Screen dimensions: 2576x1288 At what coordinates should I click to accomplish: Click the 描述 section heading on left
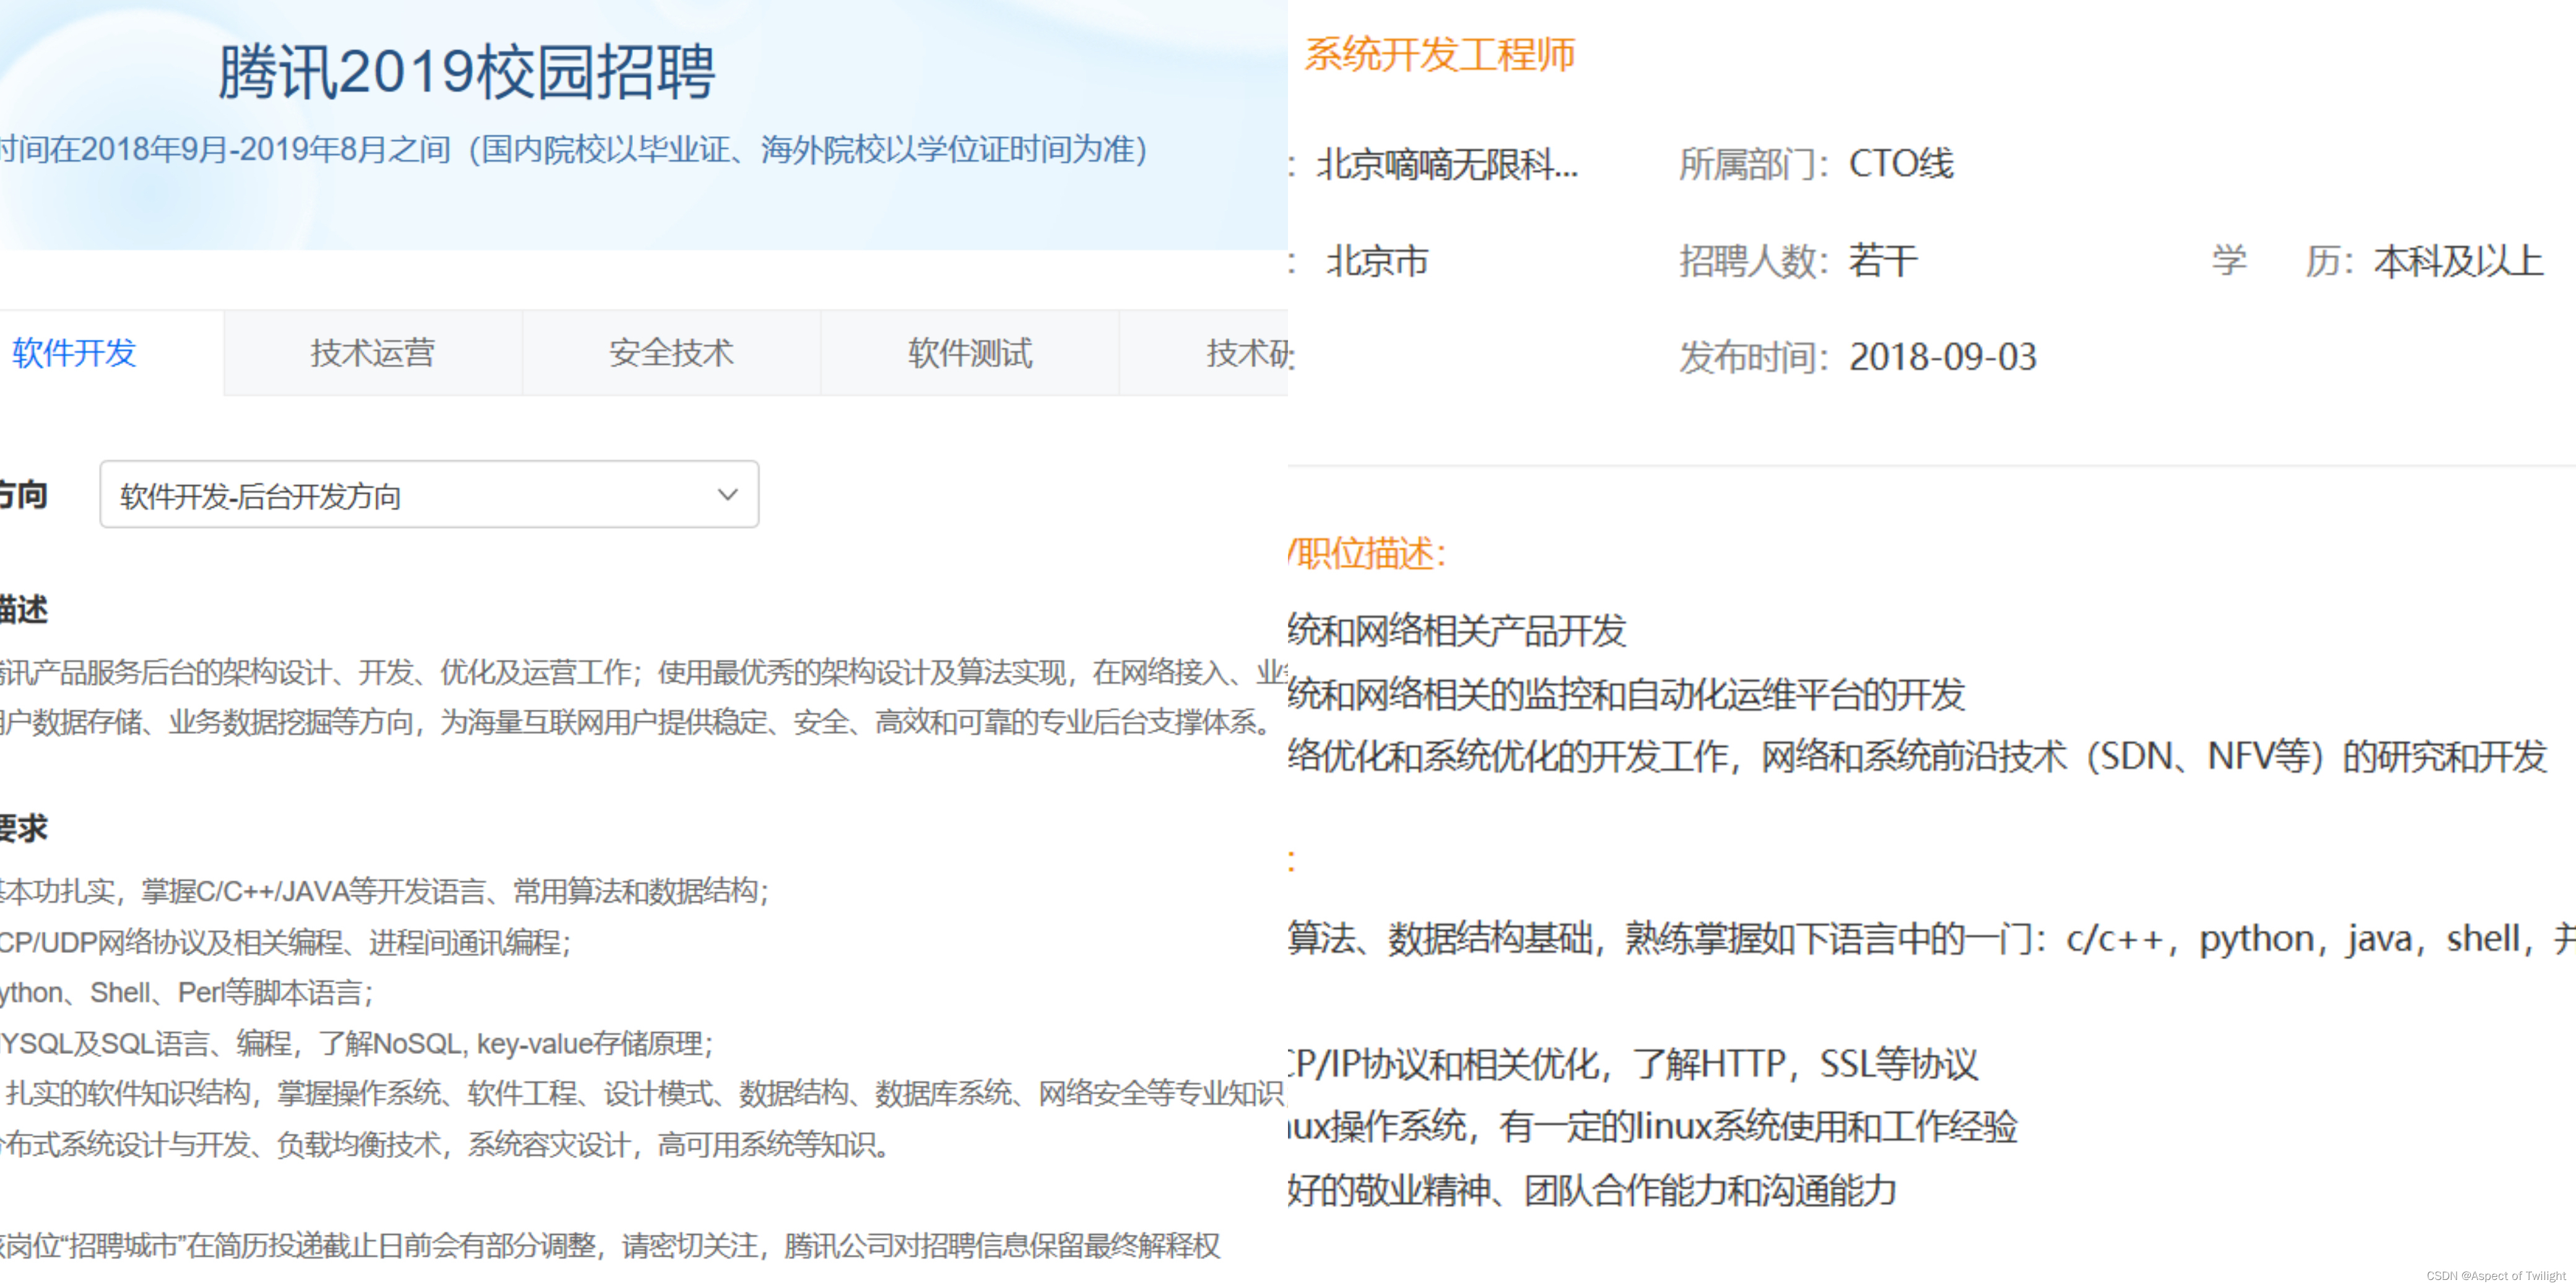(x=24, y=609)
